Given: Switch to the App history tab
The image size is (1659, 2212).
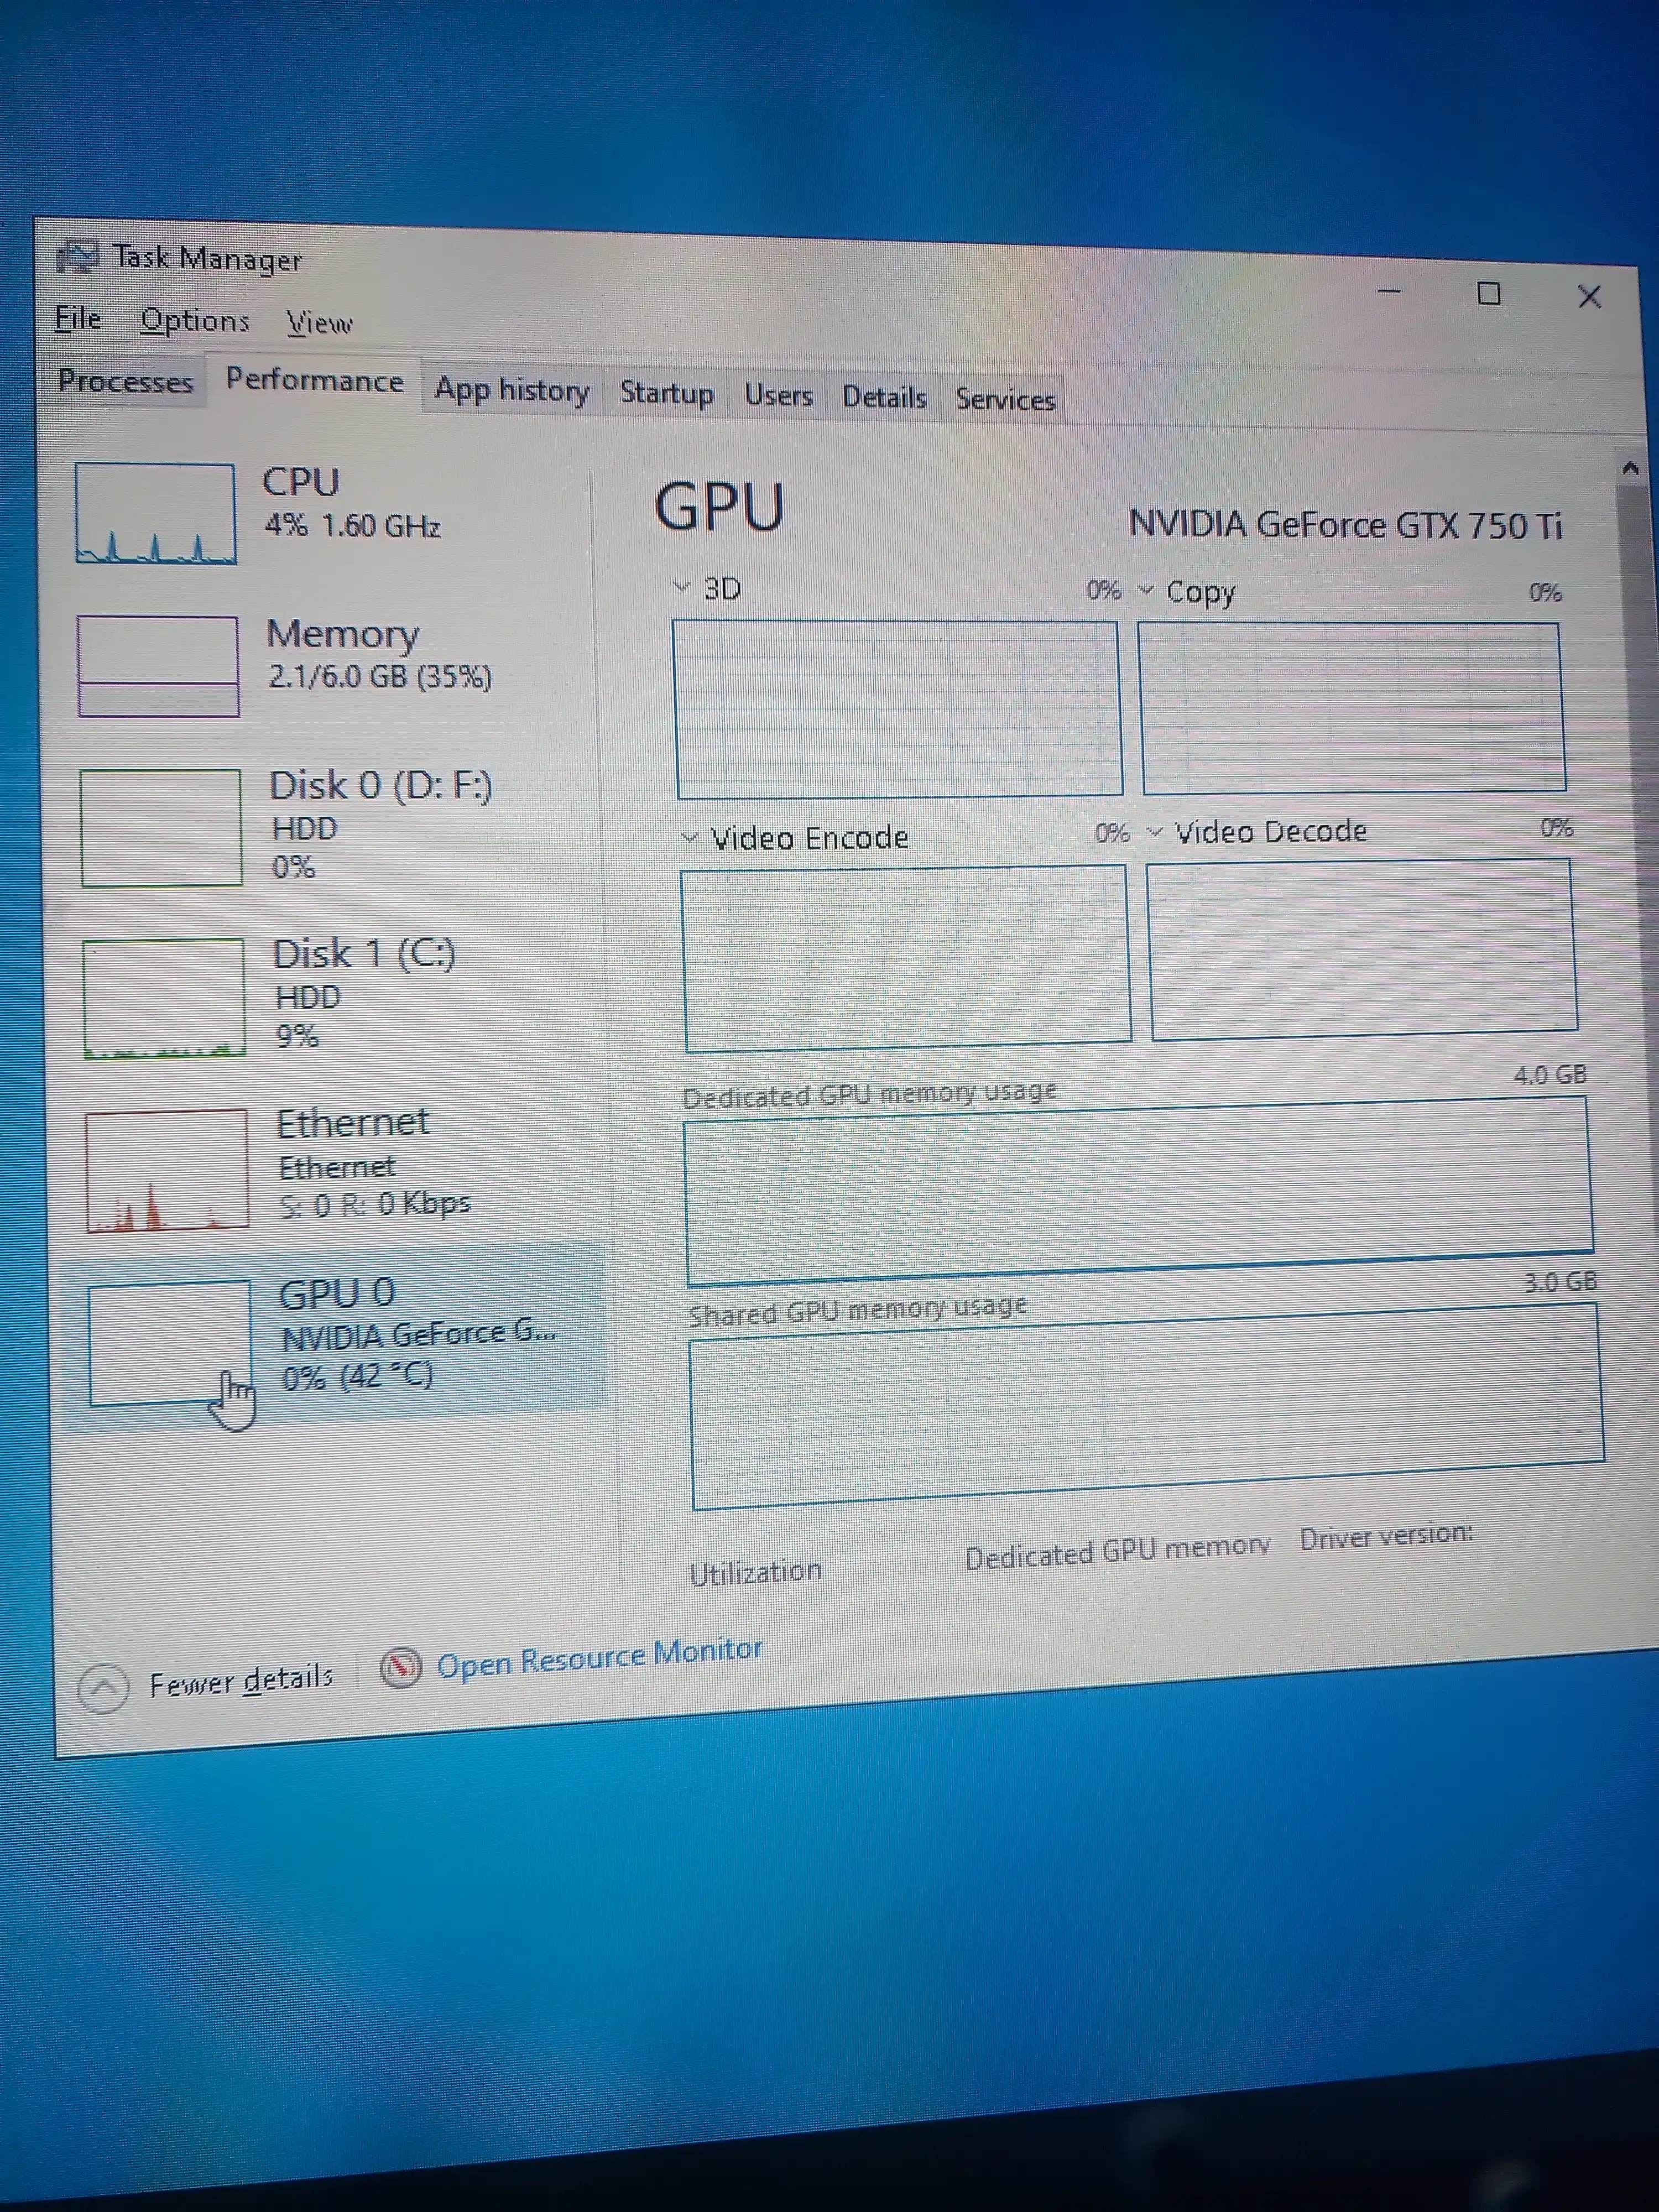Looking at the screenshot, I should pyautogui.click(x=512, y=390).
